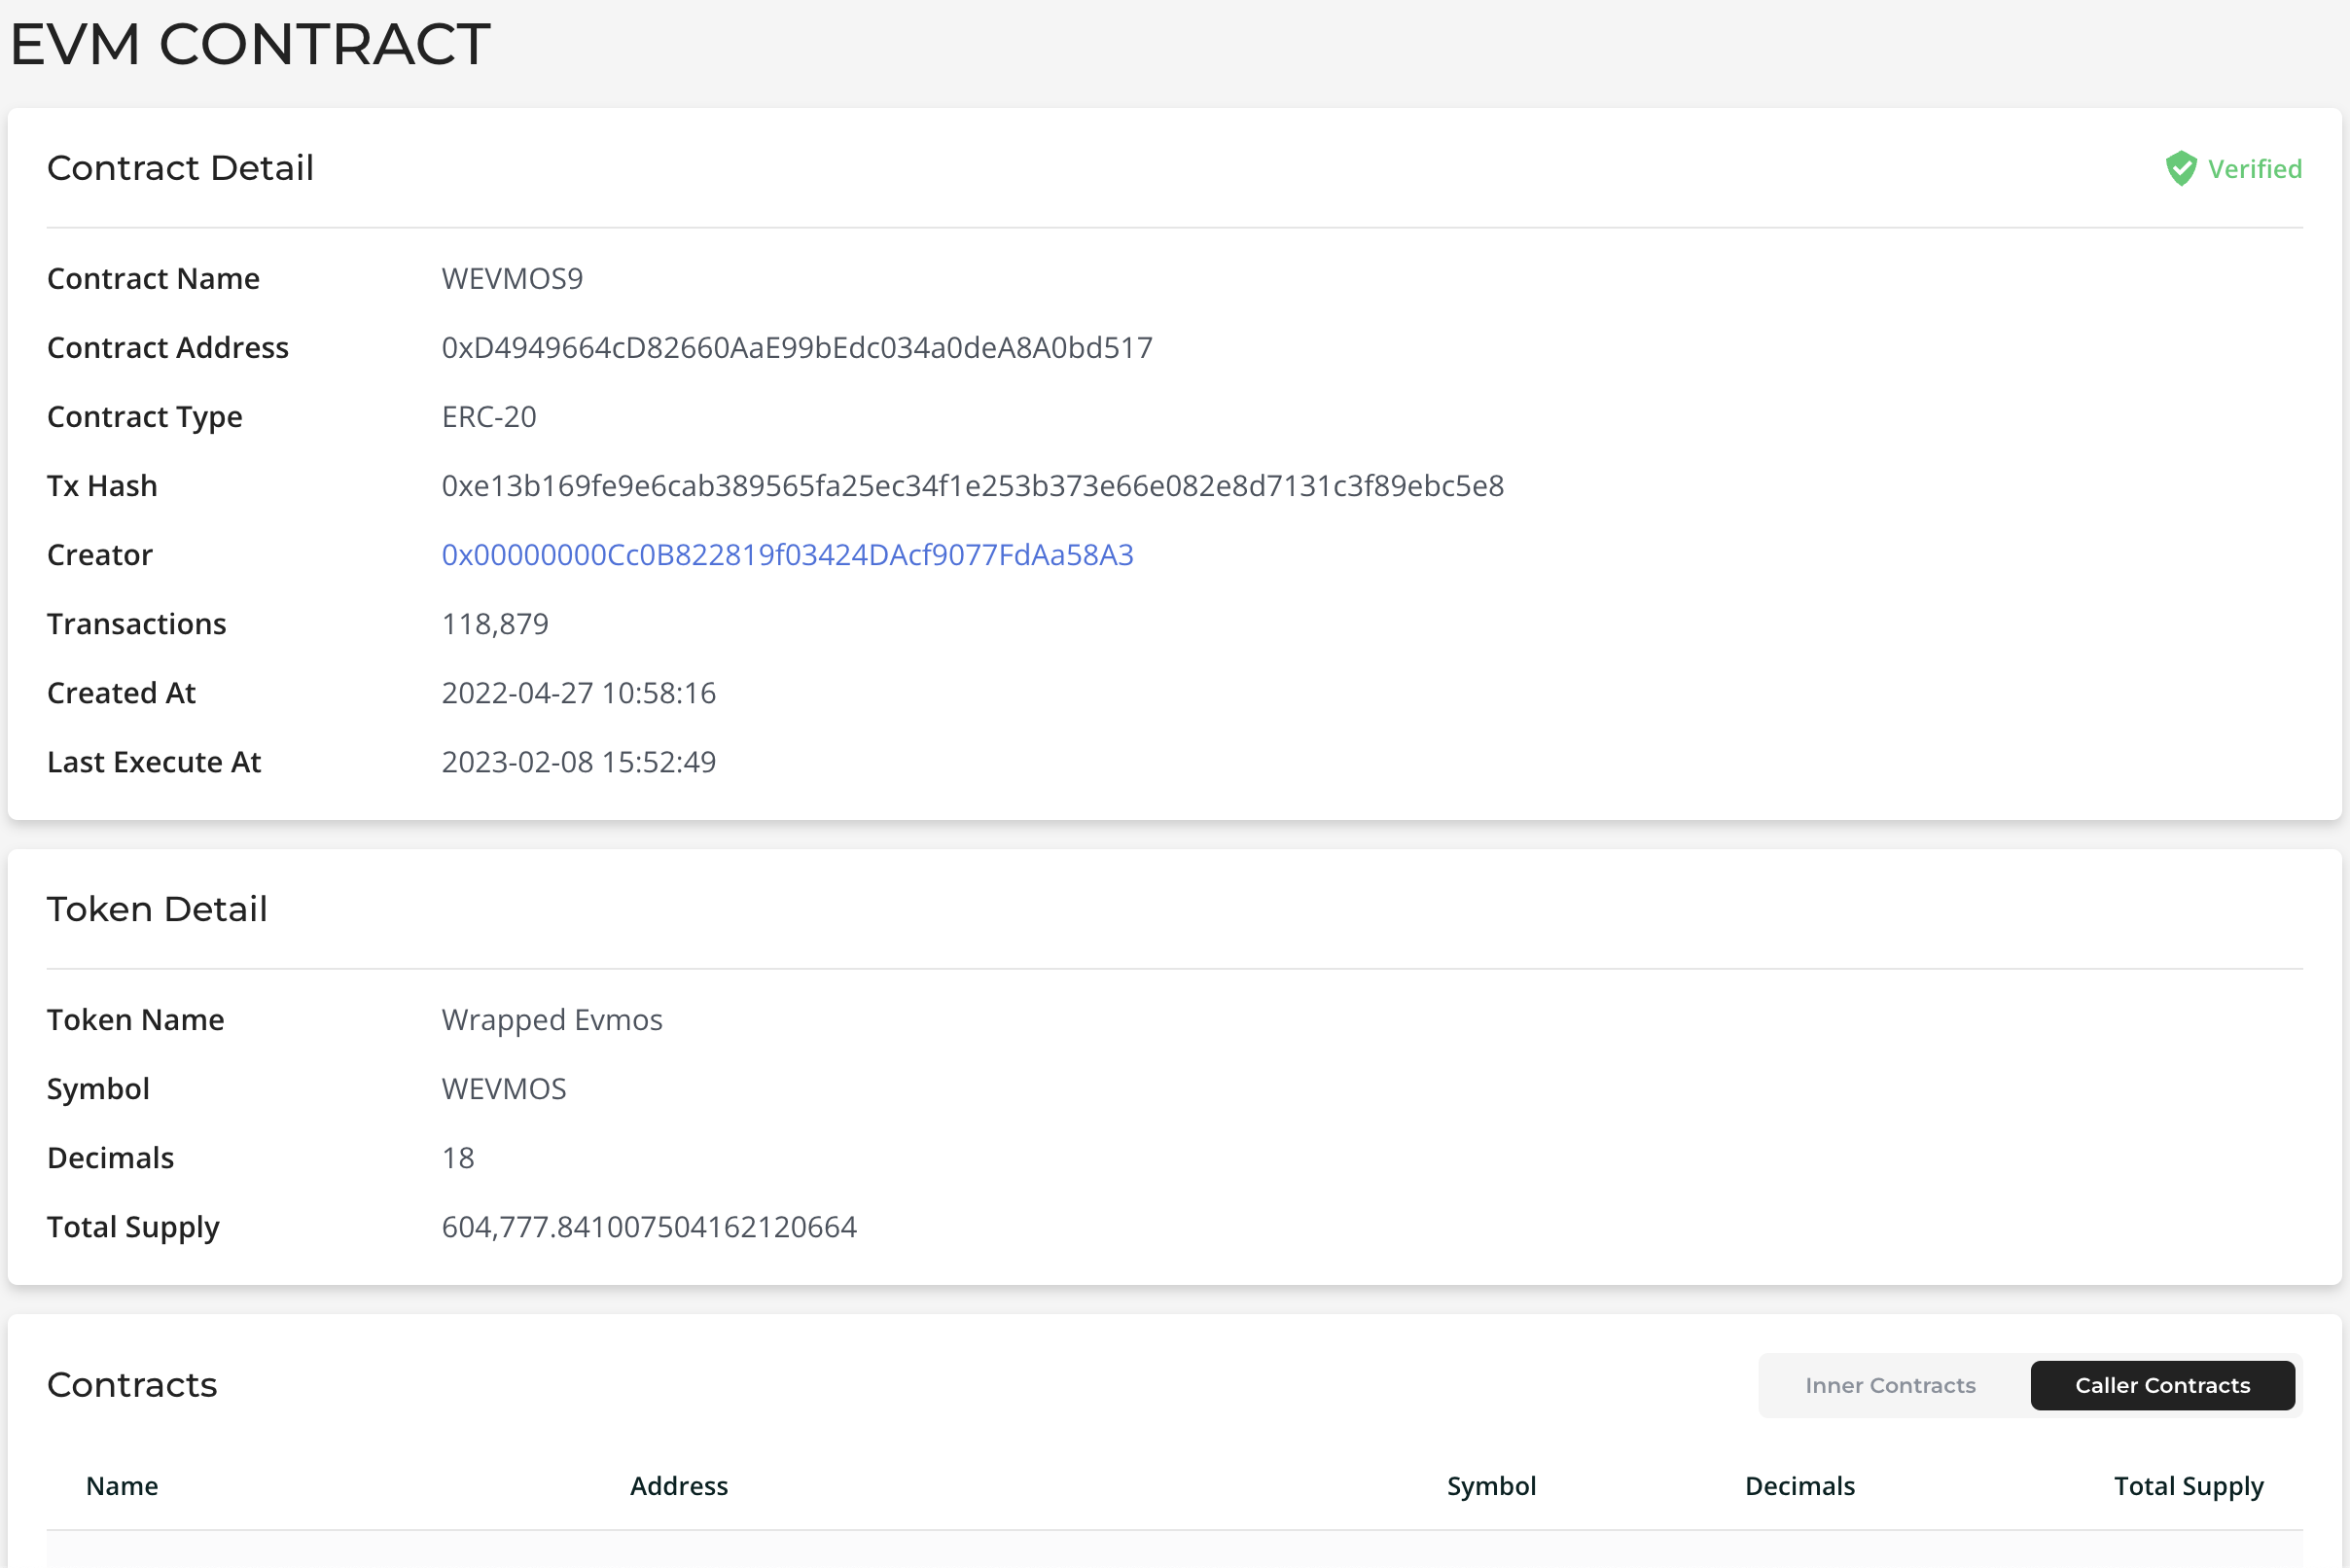The image size is (2350, 1568).
Task: Click the Total Supply value 604,777.841...
Action: 650,1226
